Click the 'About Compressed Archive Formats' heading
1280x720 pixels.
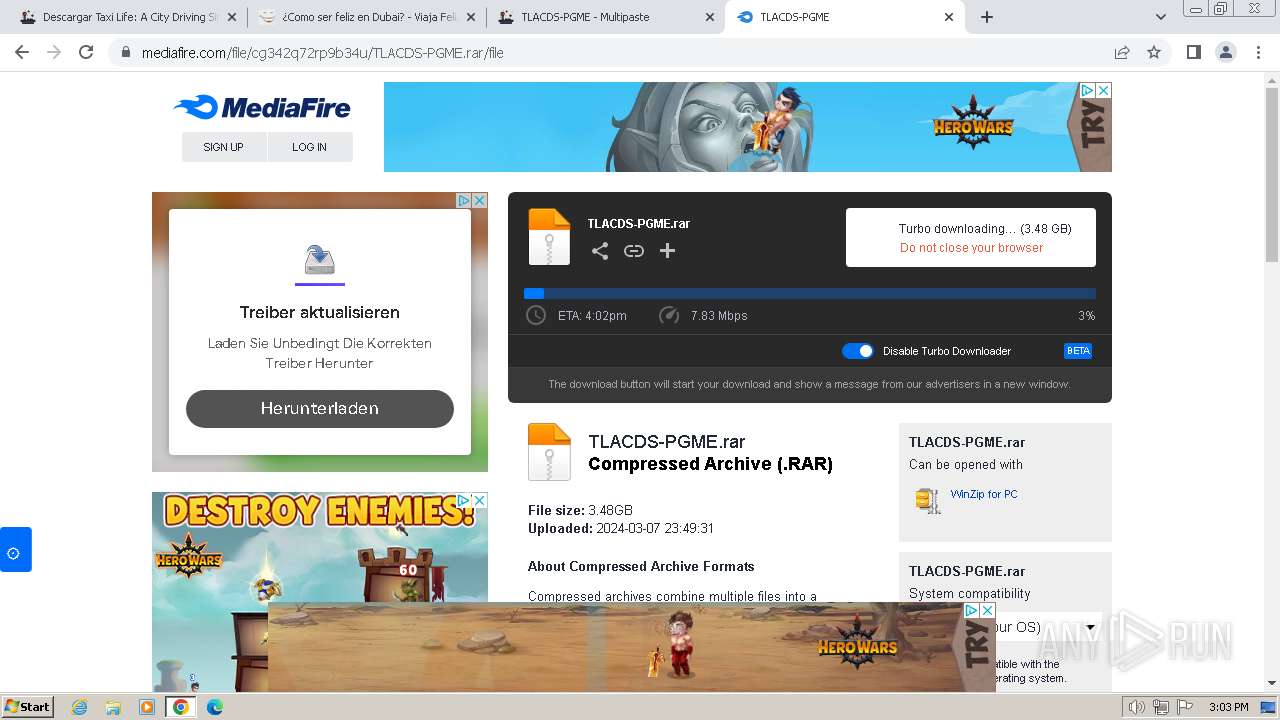tap(641, 566)
